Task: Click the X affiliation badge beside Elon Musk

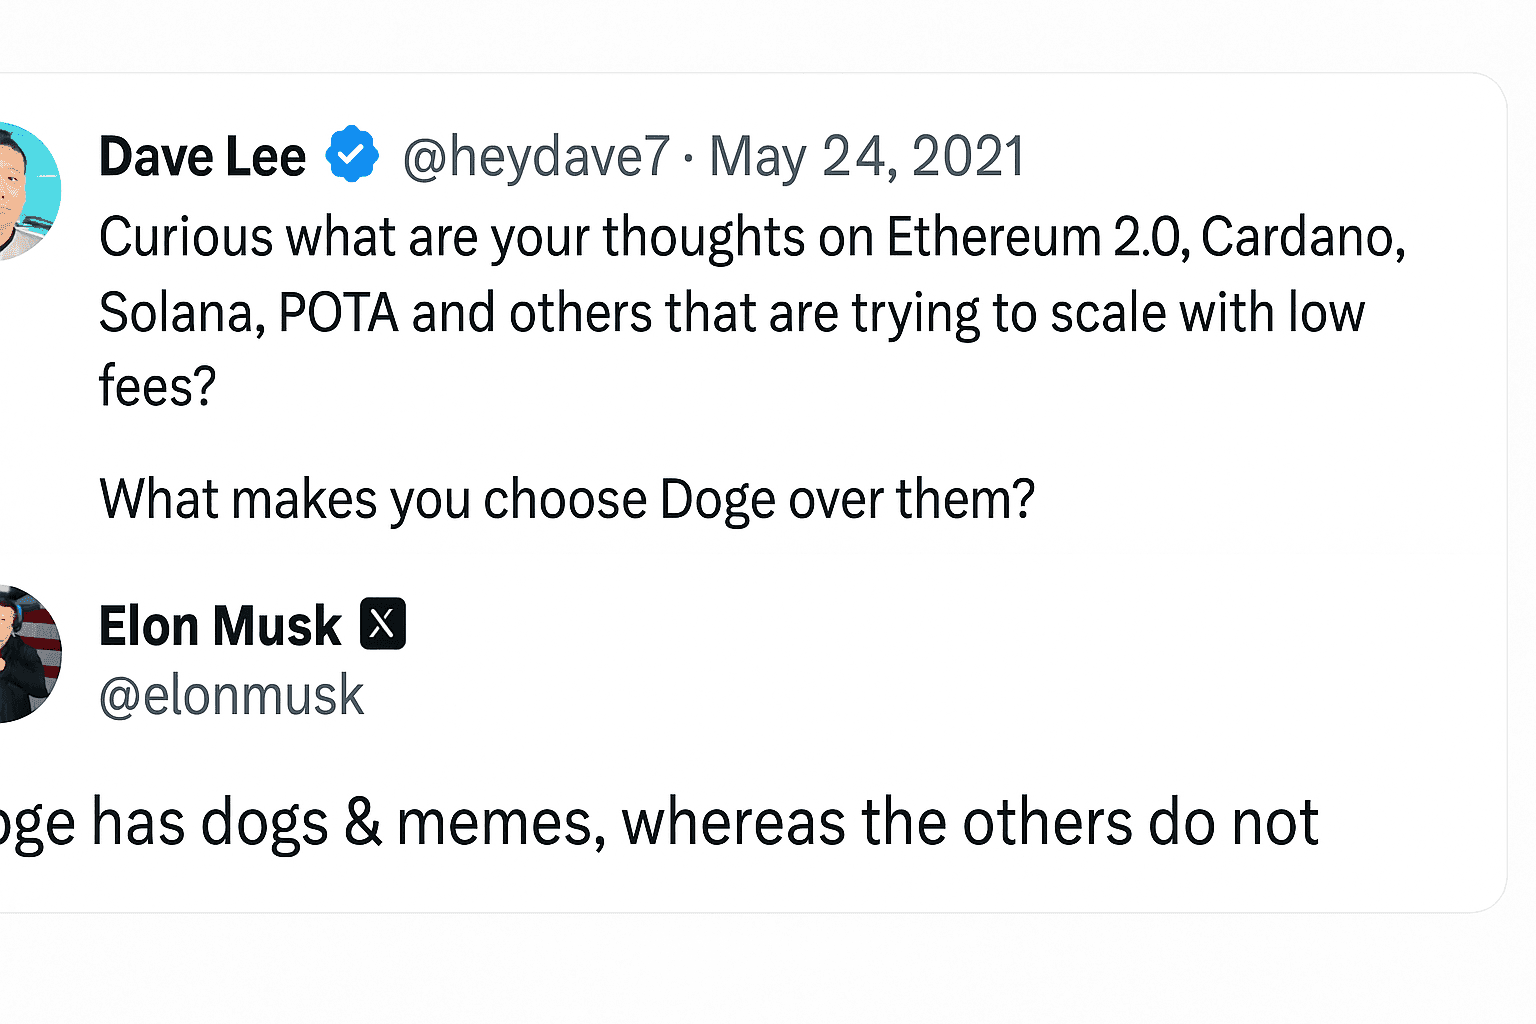Action: pos(382,624)
